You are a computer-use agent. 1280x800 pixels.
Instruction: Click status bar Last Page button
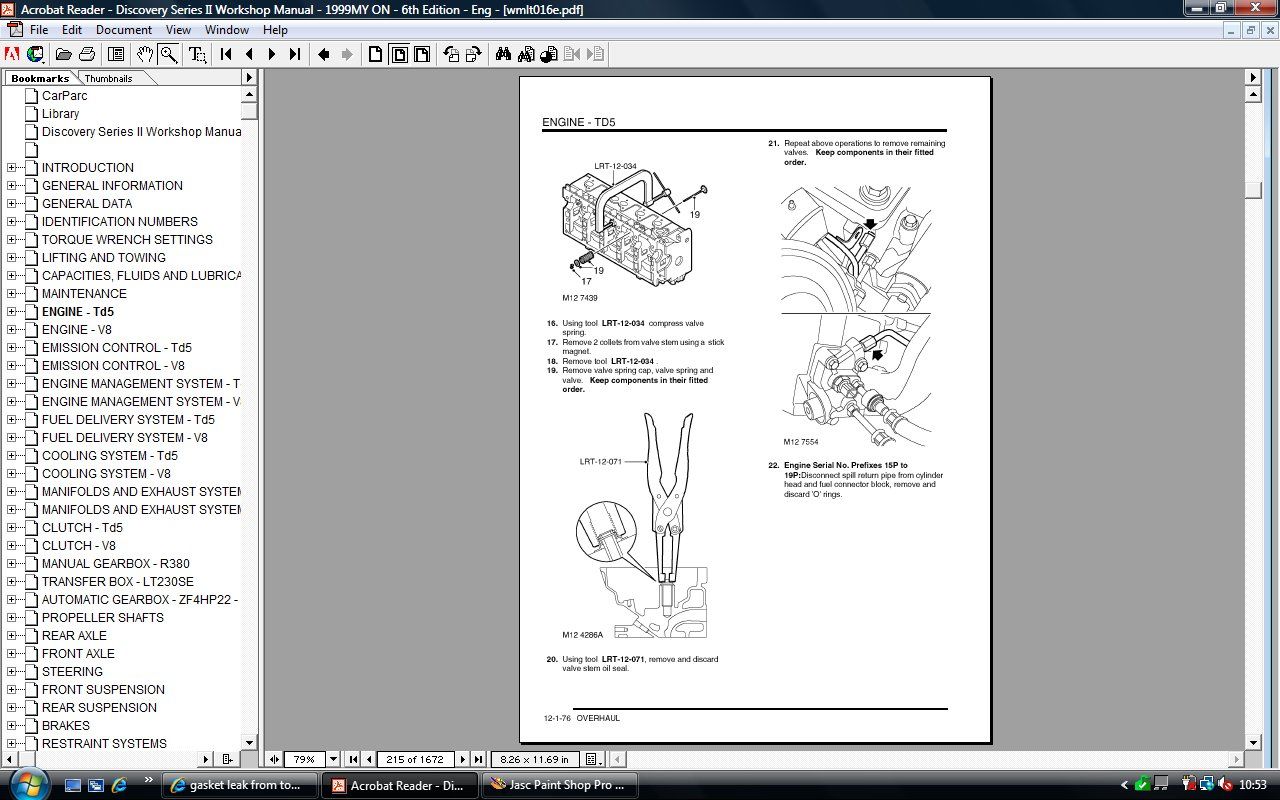pos(478,759)
